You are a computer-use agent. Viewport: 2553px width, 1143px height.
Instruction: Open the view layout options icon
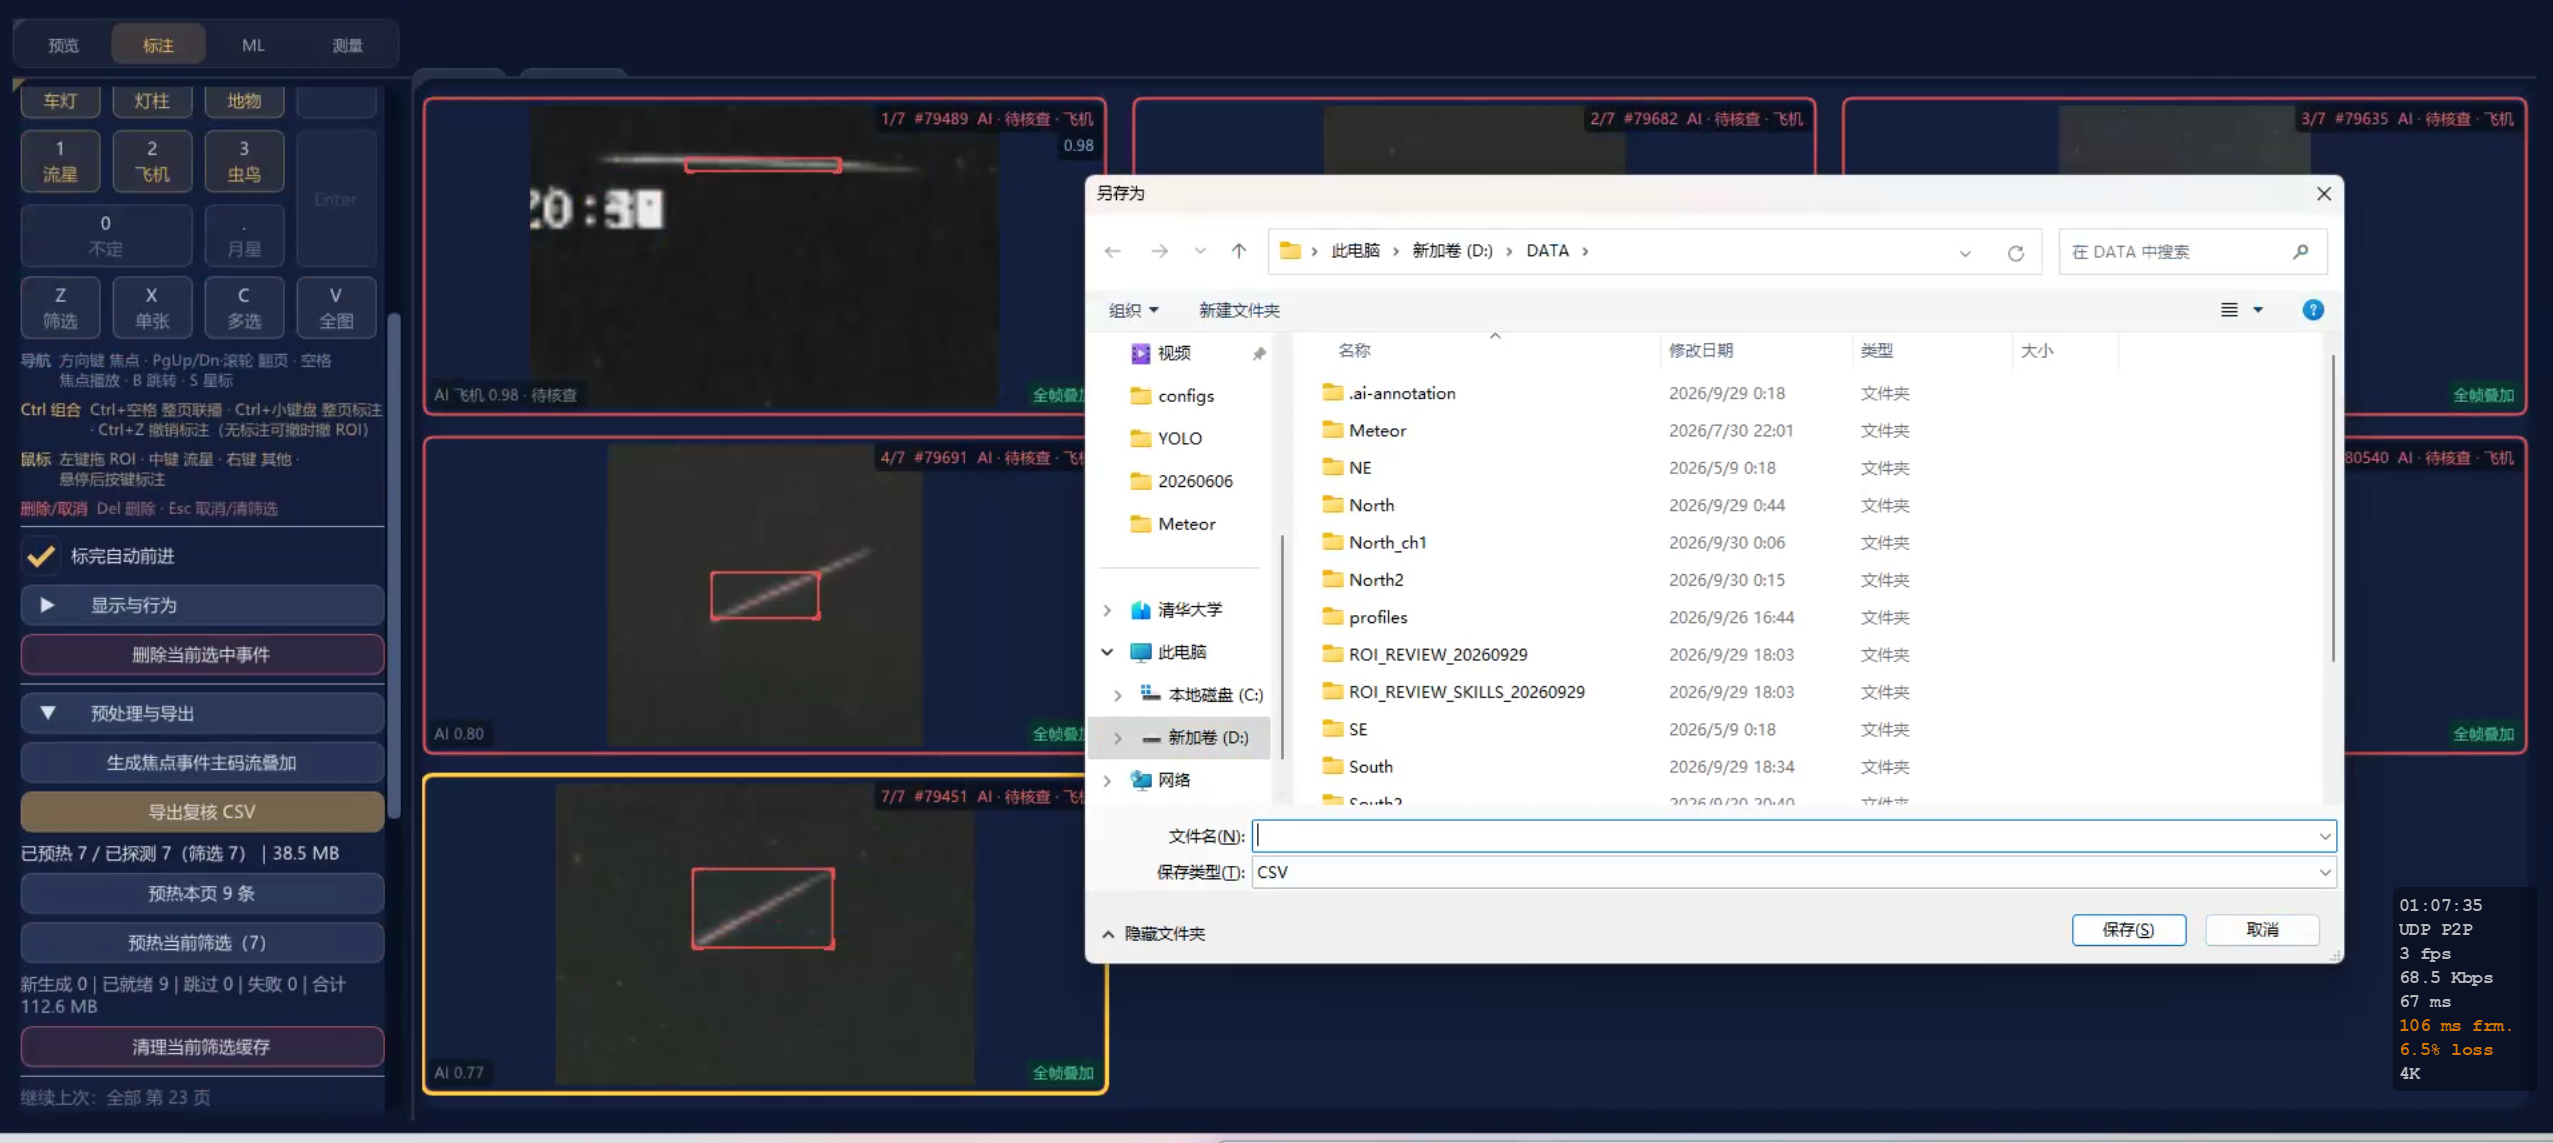[x=2229, y=310]
